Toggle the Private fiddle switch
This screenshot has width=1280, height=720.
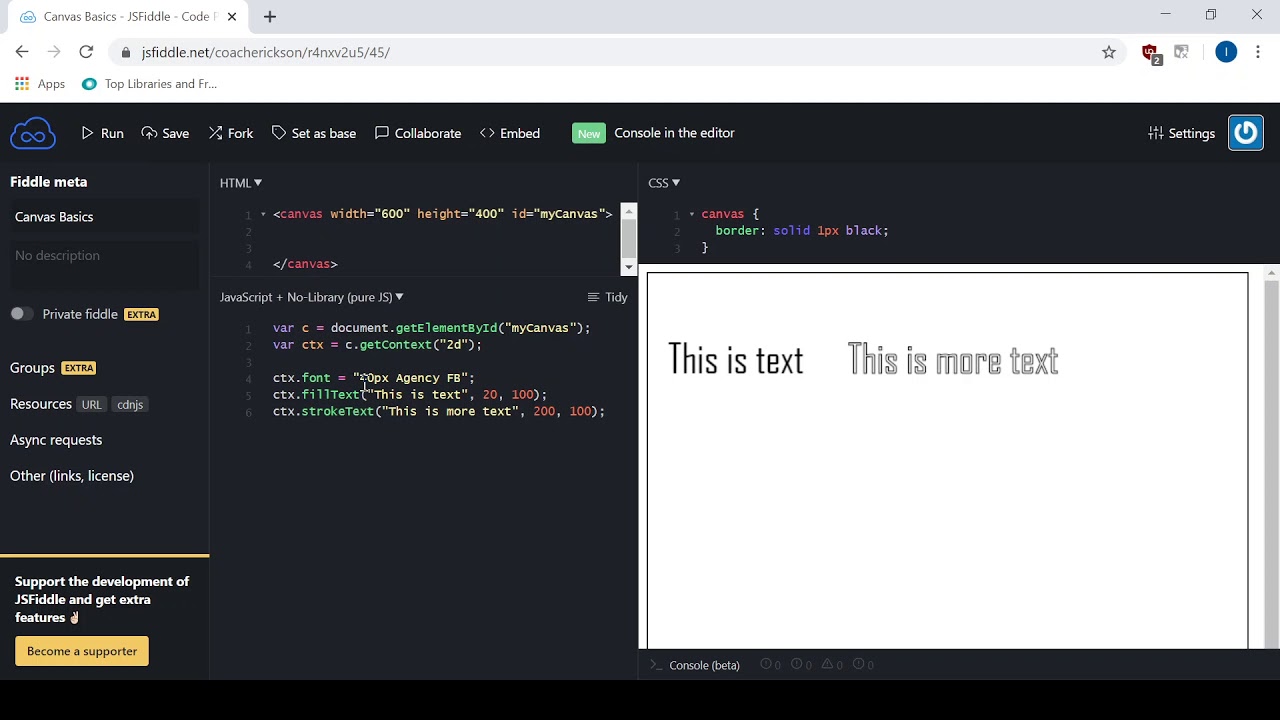coord(21,314)
